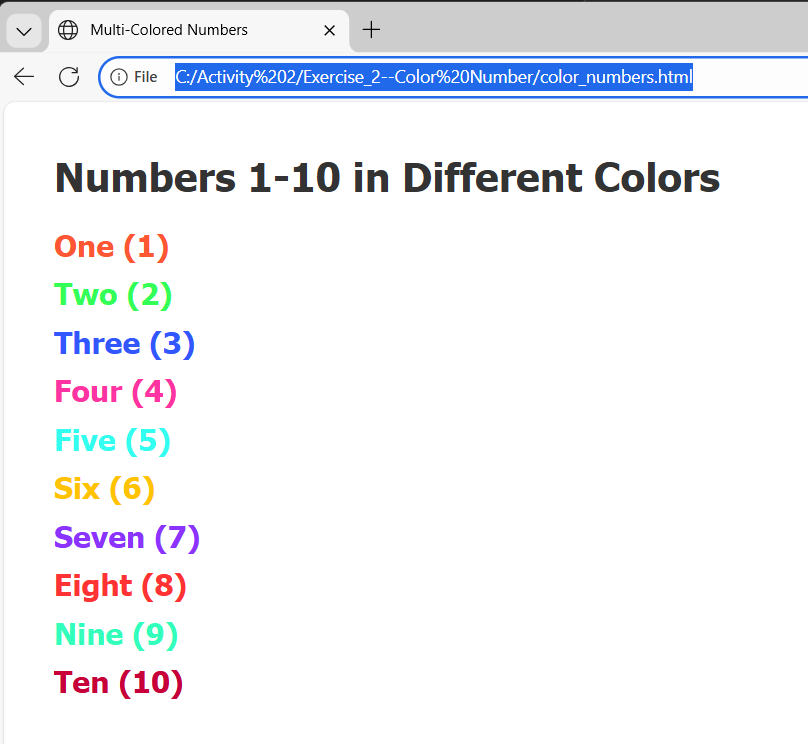Go back using the back arrow
This screenshot has height=744, width=808.
pos(24,77)
